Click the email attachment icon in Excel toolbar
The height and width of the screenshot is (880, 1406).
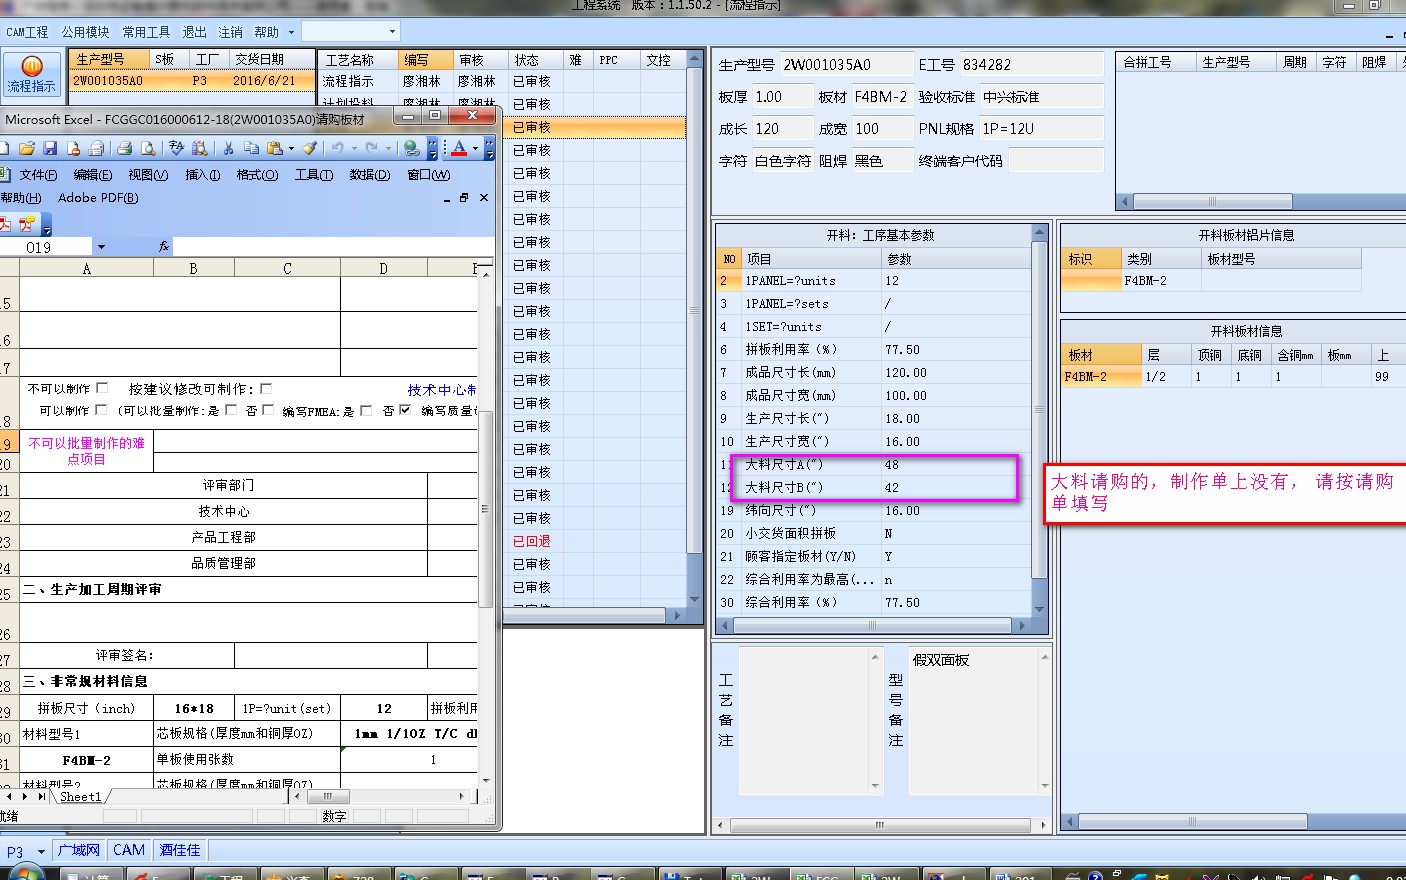click(x=96, y=148)
